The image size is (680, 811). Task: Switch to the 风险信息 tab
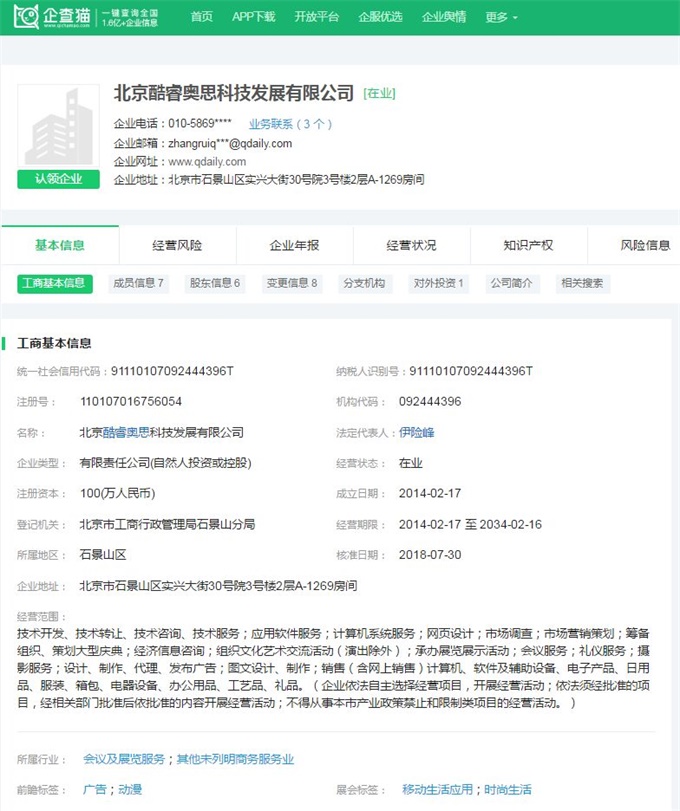[x=645, y=245]
